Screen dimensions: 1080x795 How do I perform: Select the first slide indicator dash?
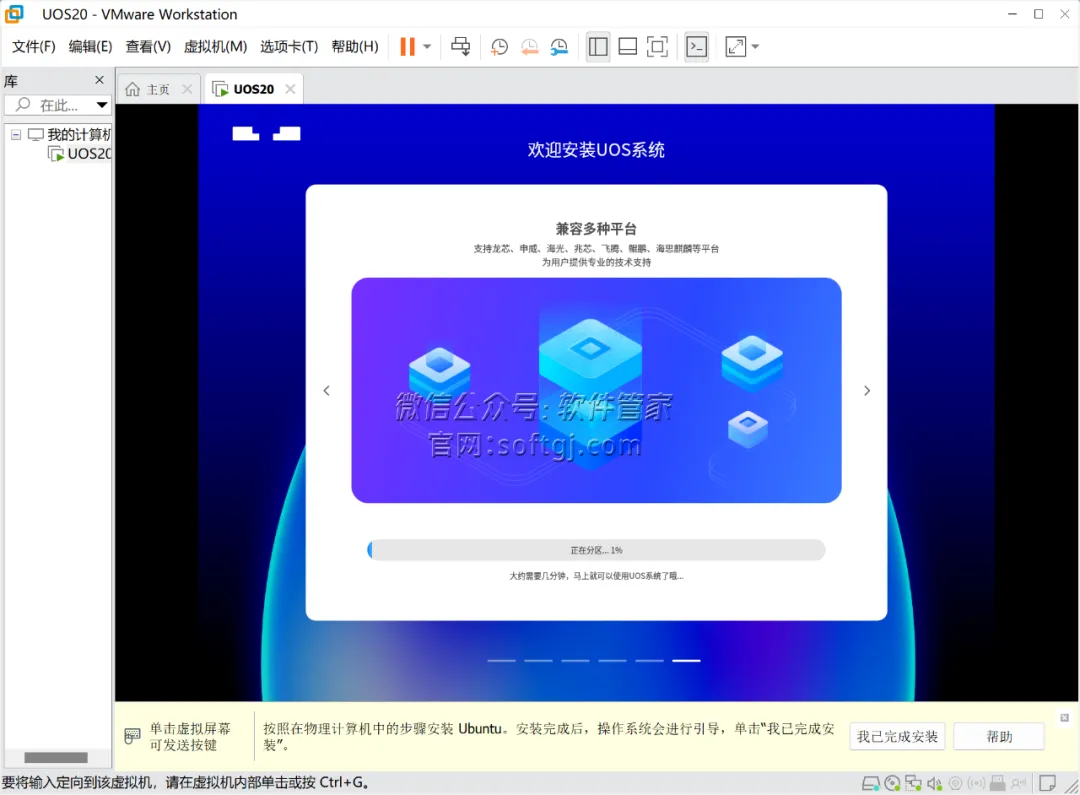[501, 661]
